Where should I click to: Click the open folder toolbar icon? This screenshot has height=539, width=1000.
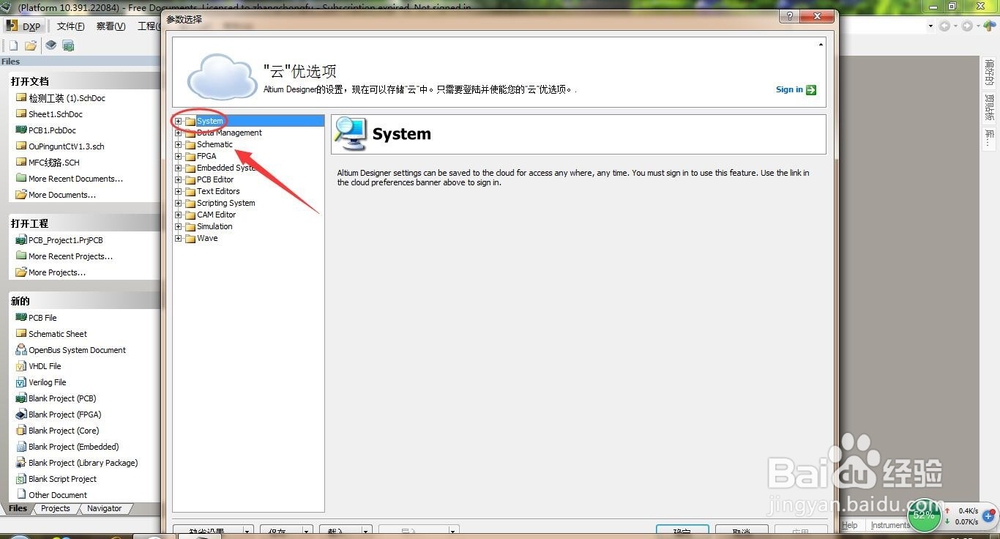pos(31,46)
